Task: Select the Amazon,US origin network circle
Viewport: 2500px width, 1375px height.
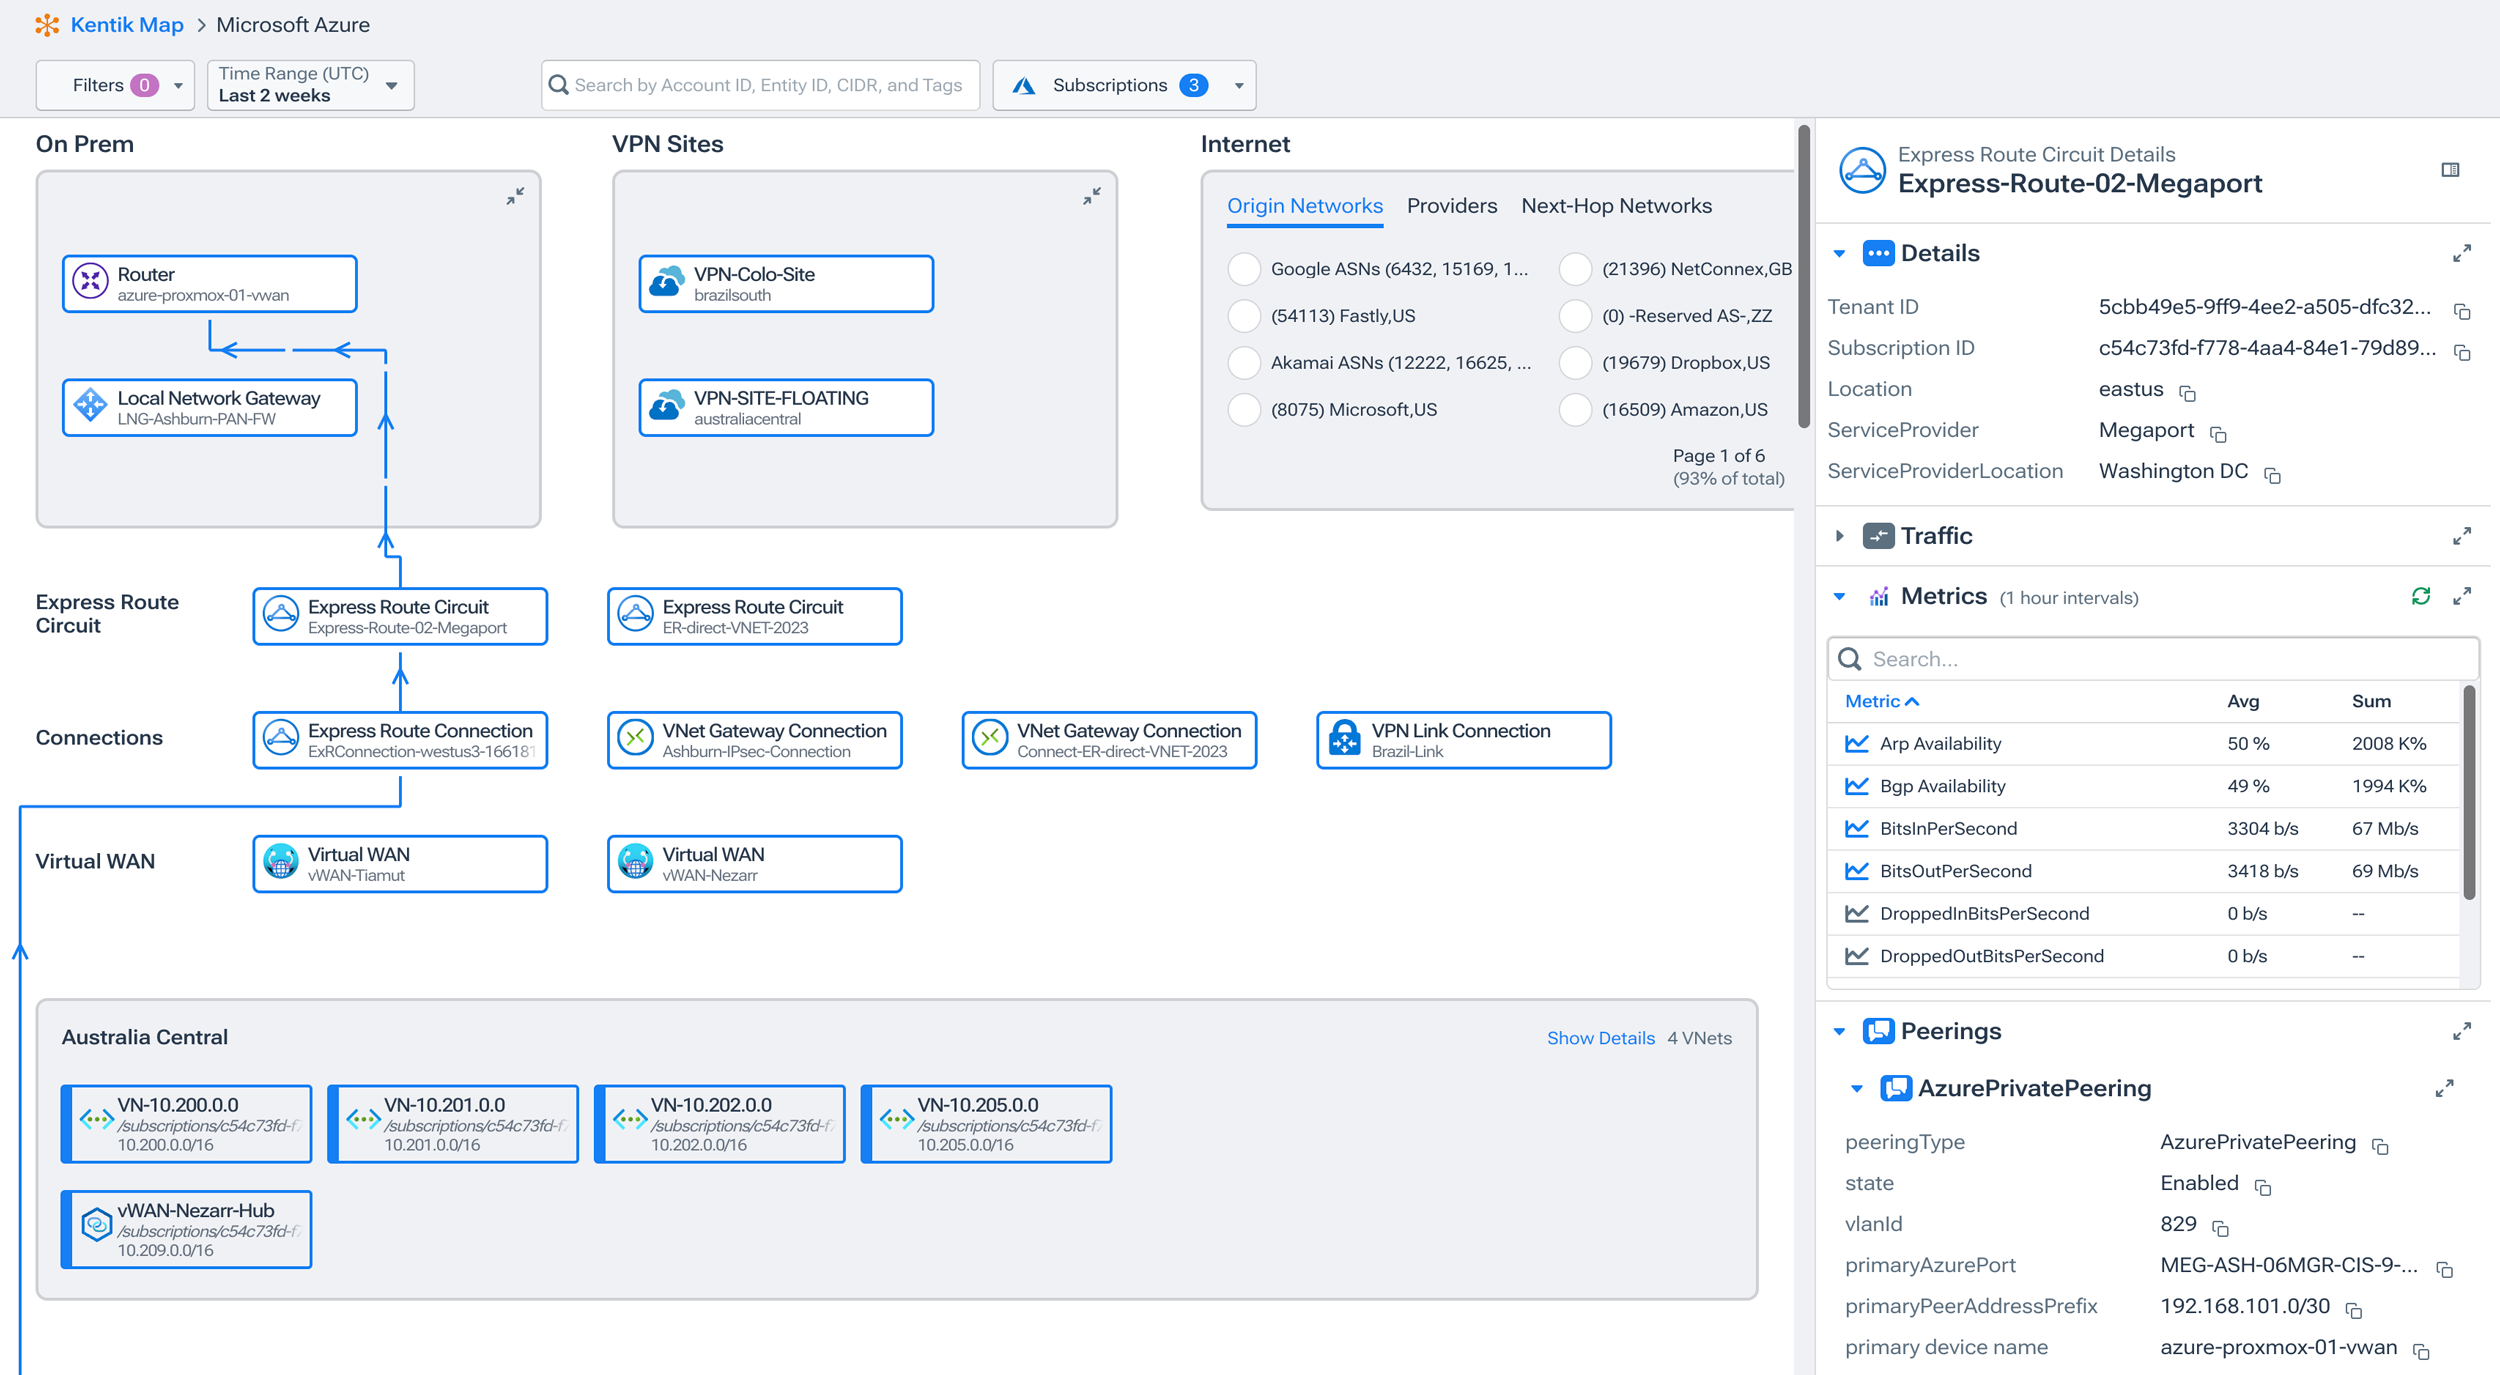Action: (x=1575, y=410)
